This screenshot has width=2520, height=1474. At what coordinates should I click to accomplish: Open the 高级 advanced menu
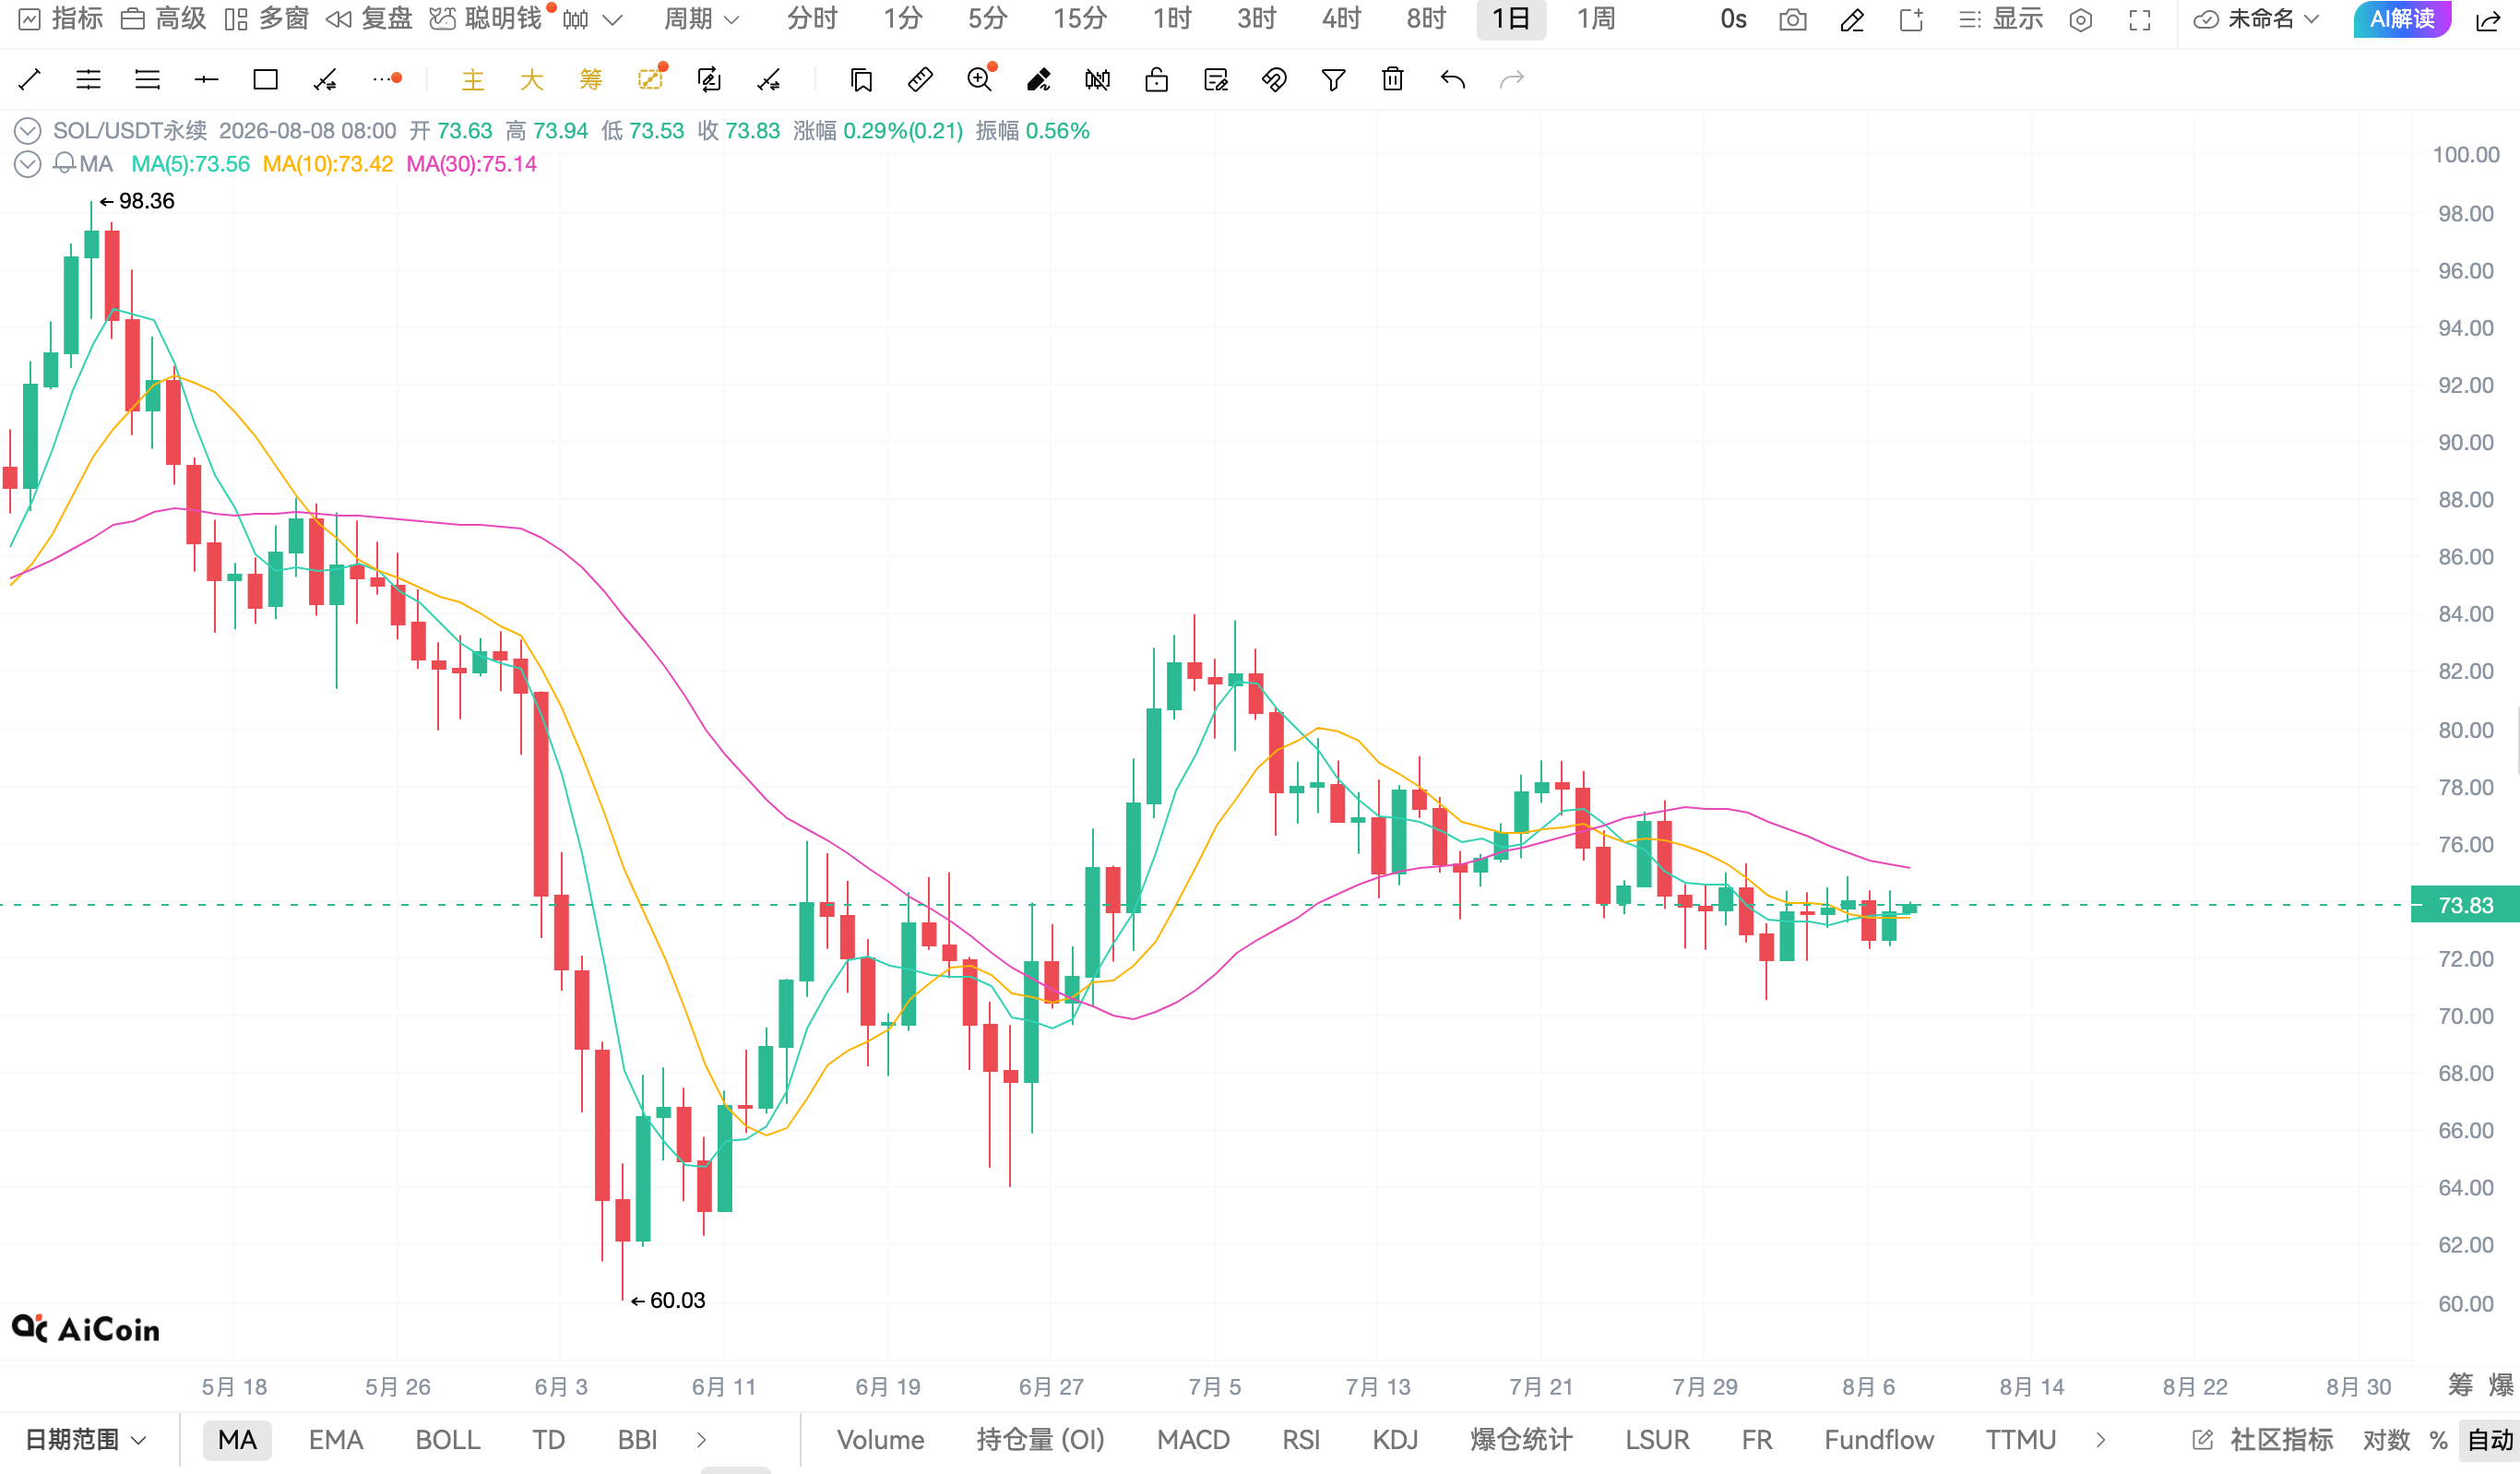click(x=163, y=20)
